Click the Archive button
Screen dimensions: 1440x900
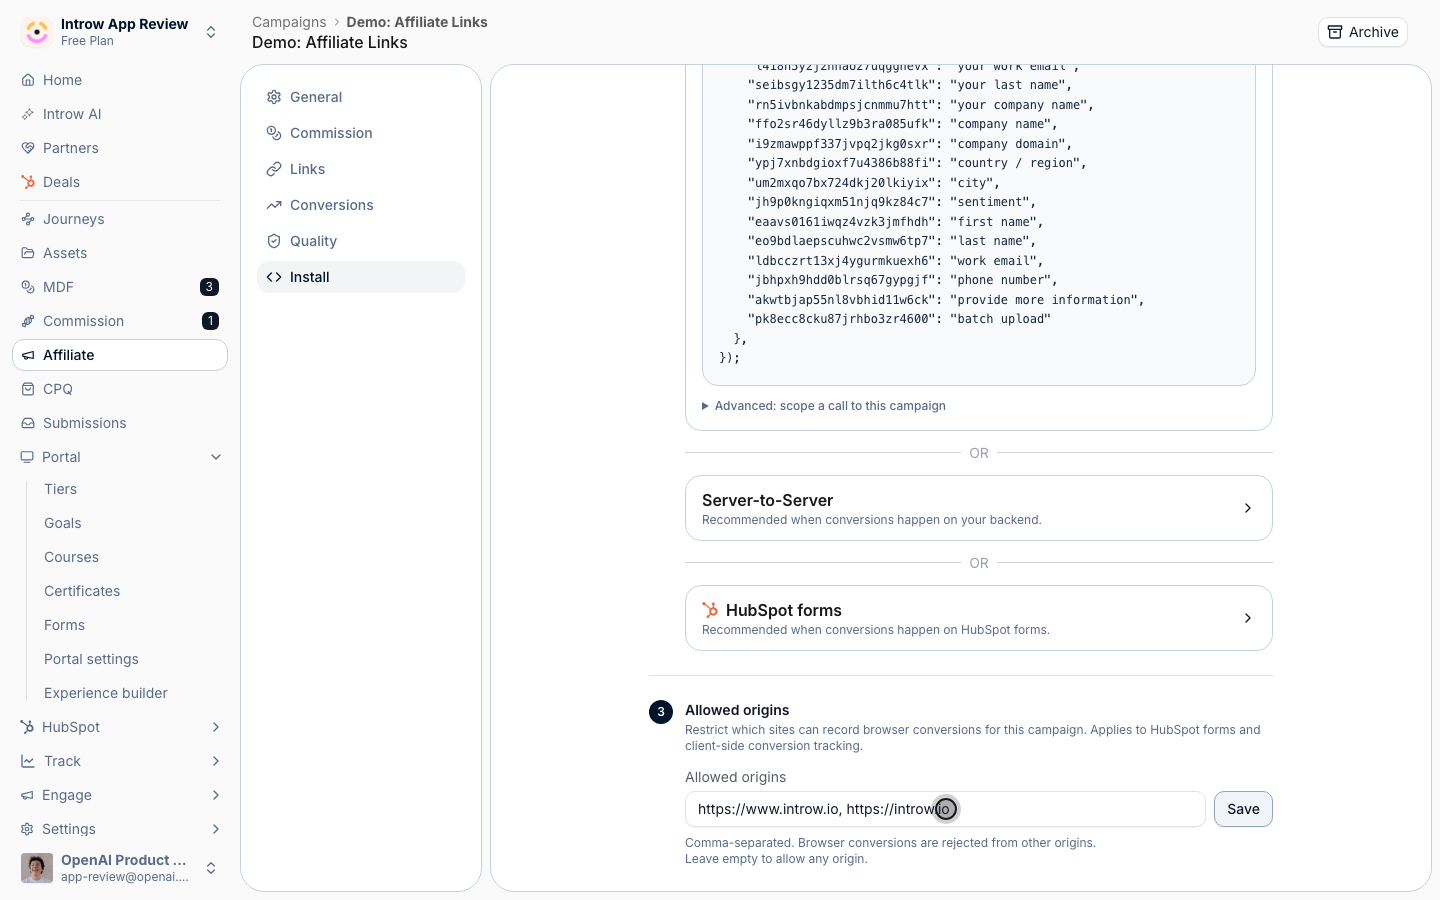click(1363, 32)
